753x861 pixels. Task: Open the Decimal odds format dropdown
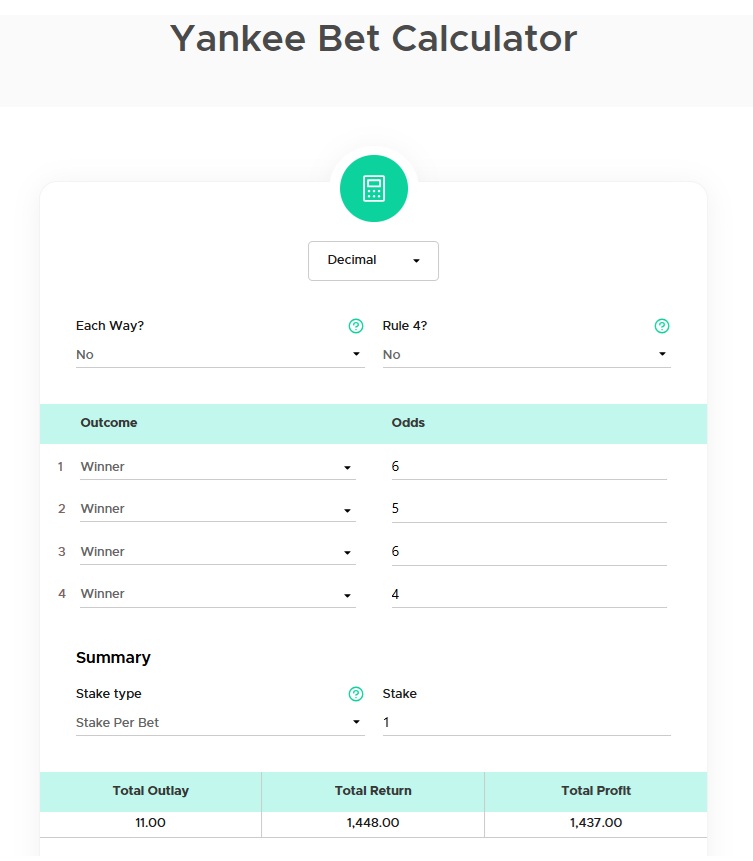pos(373,260)
